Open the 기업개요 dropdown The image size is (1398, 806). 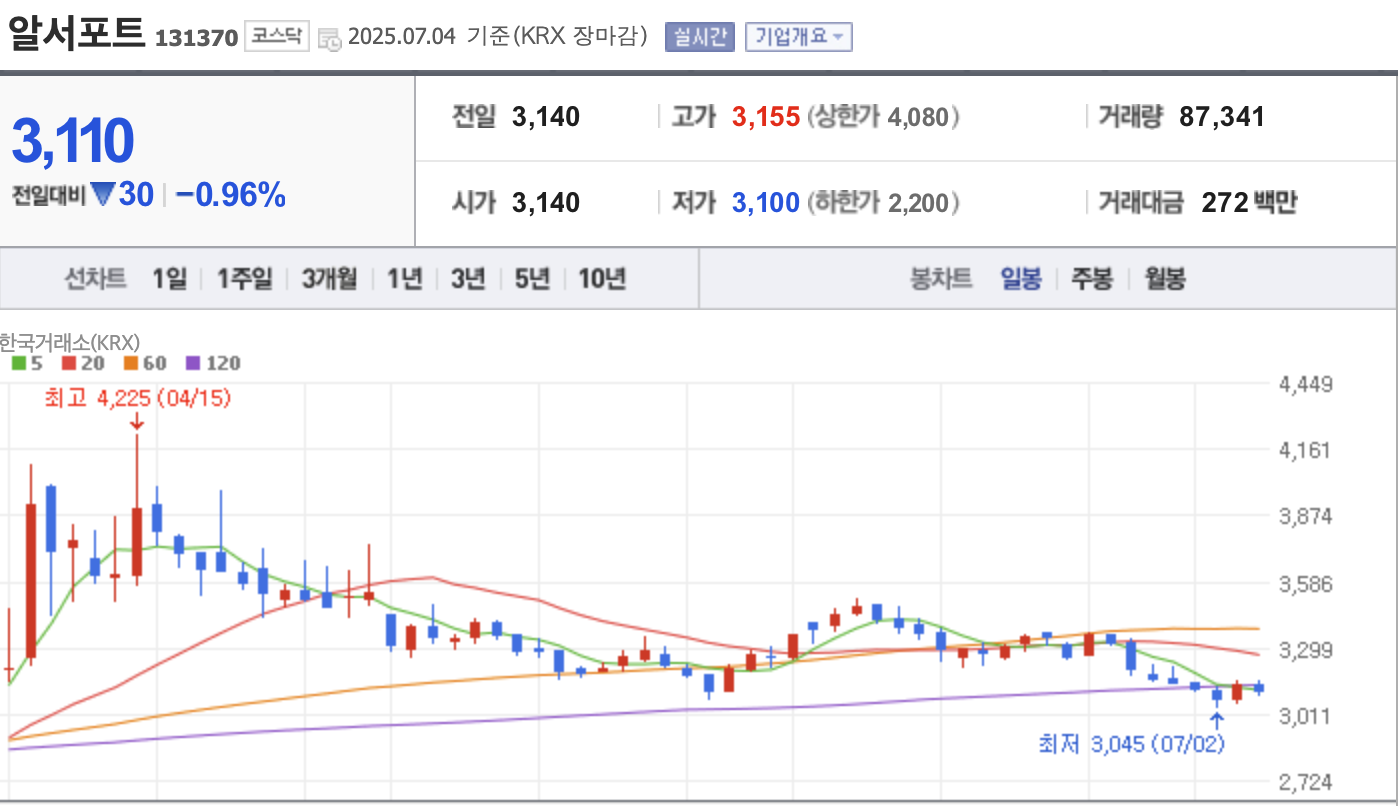coord(798,37)
